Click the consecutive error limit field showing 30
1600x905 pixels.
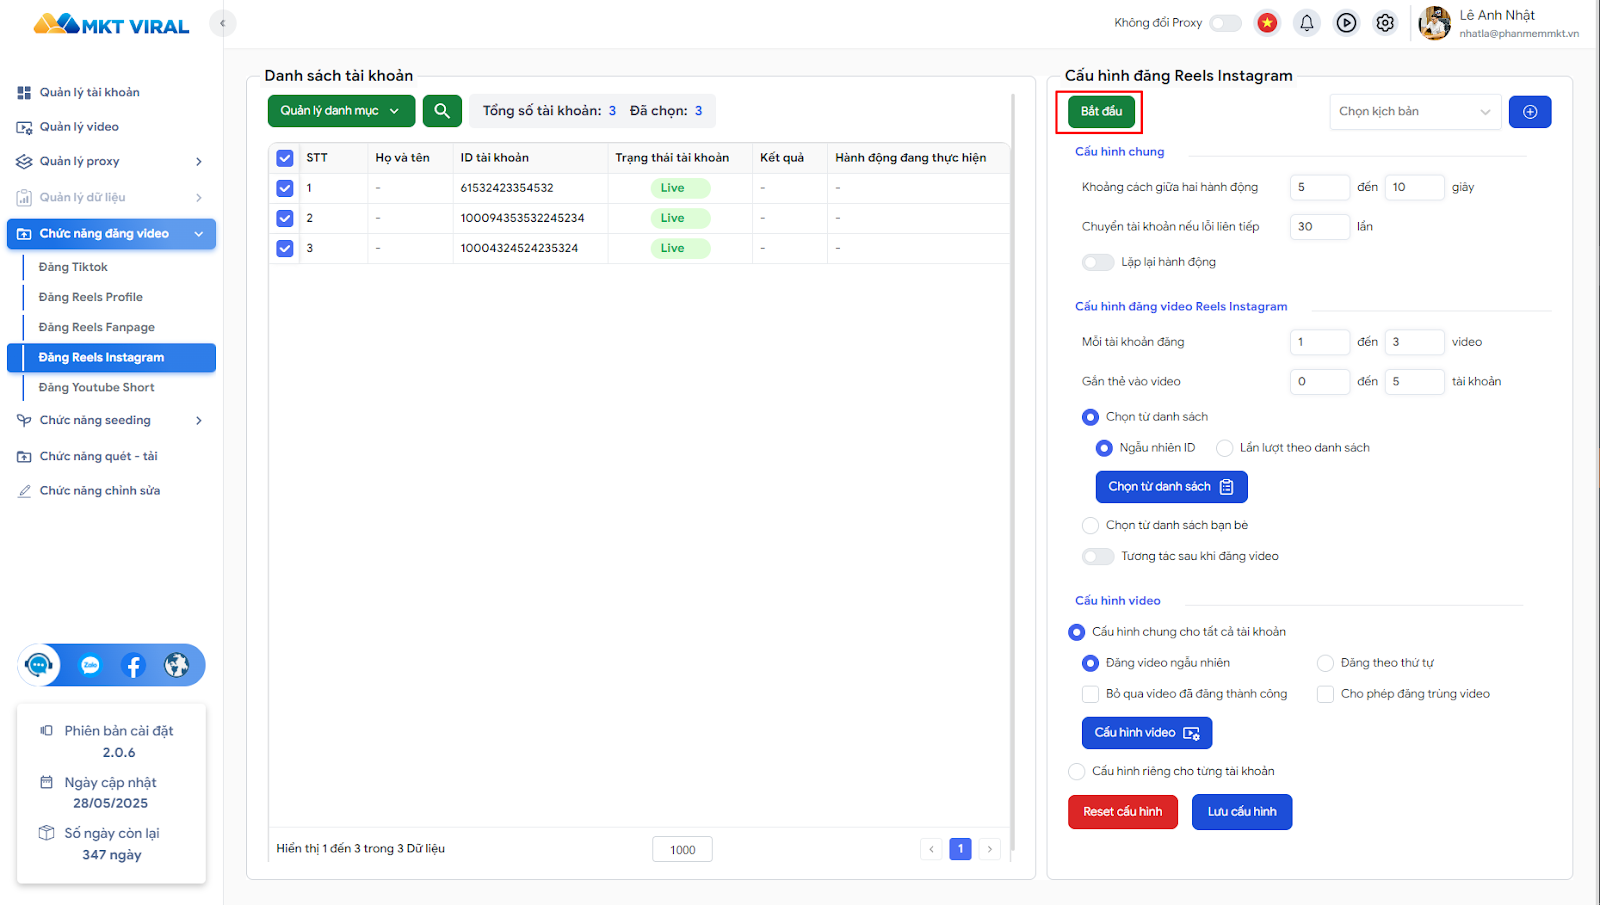(1320, 227)
